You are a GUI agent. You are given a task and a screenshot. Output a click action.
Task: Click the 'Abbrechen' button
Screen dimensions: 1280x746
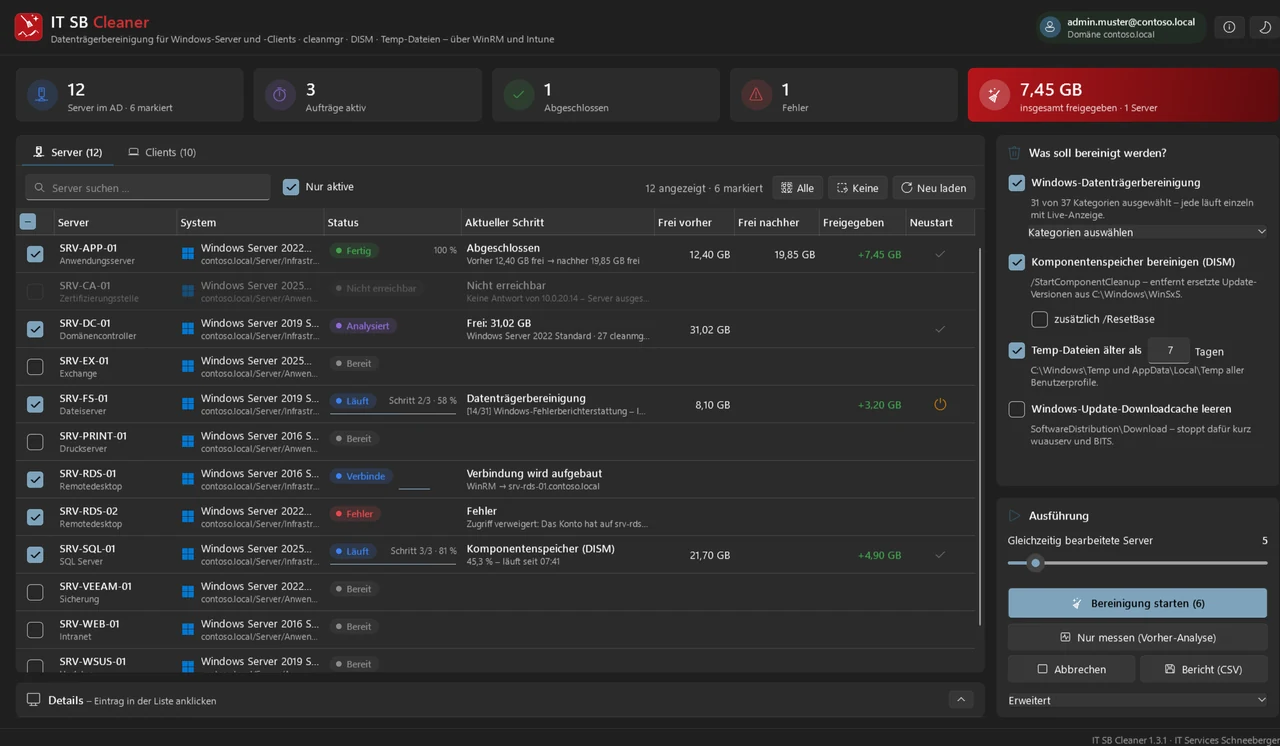point(1071,669)
